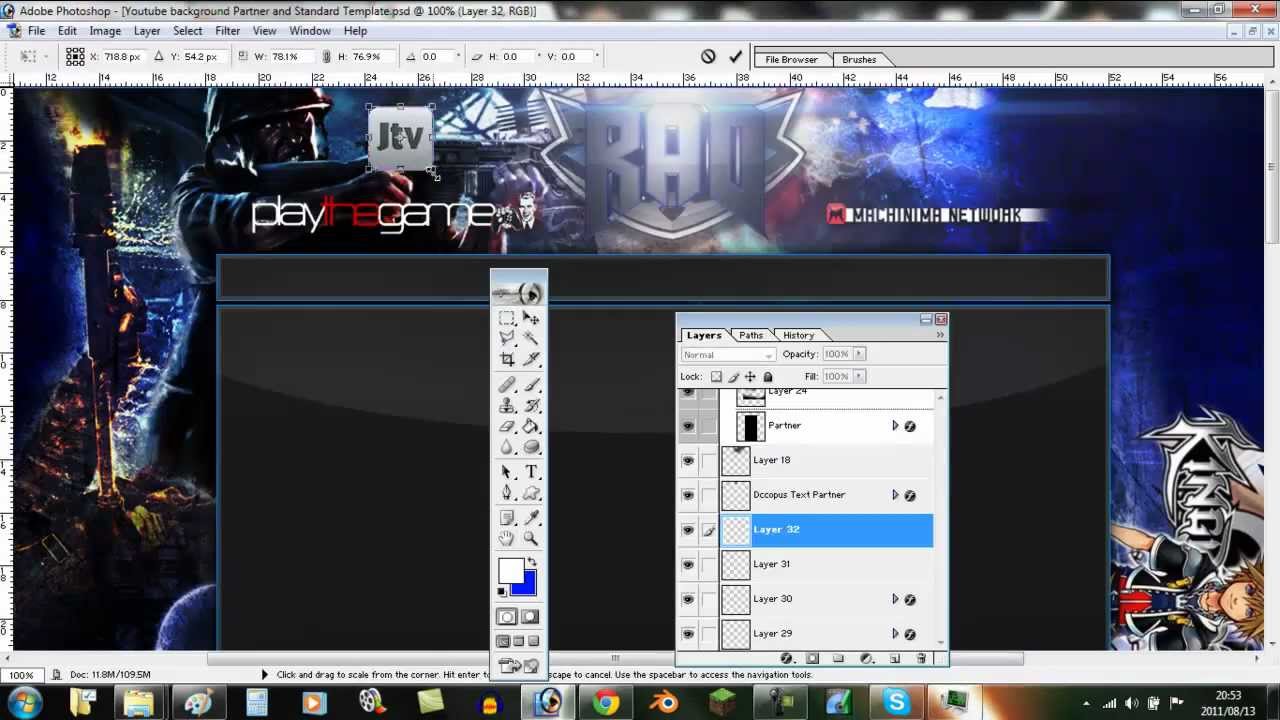Select the Polygonal Lasso tool

coord(507,339)
